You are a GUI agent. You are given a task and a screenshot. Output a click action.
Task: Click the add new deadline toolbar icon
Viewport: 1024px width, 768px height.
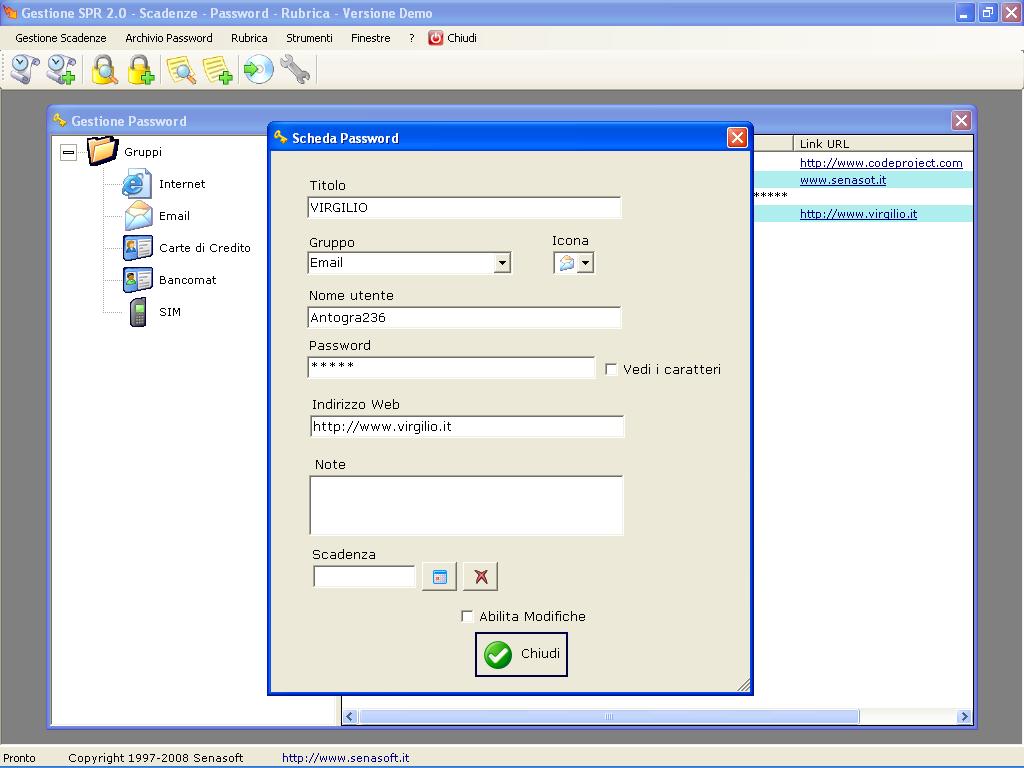[62, 69]
